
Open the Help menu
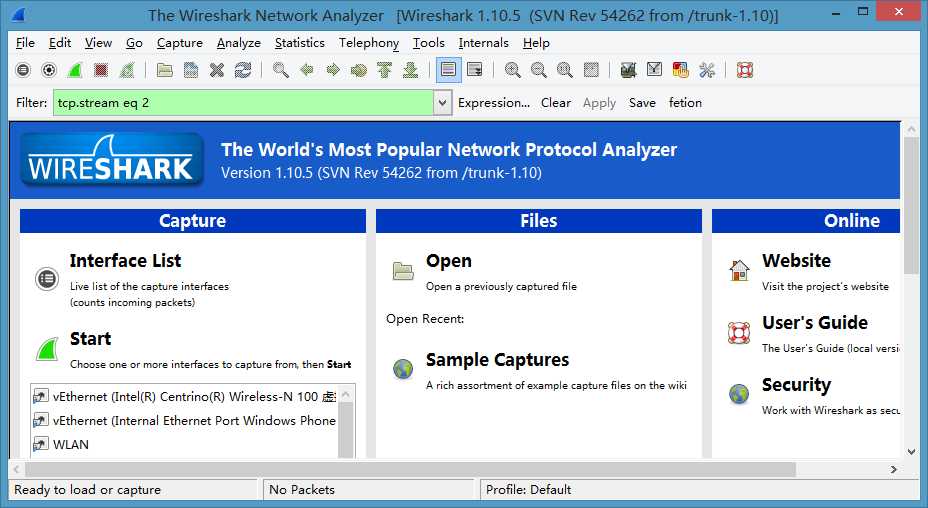coord(536,43)
